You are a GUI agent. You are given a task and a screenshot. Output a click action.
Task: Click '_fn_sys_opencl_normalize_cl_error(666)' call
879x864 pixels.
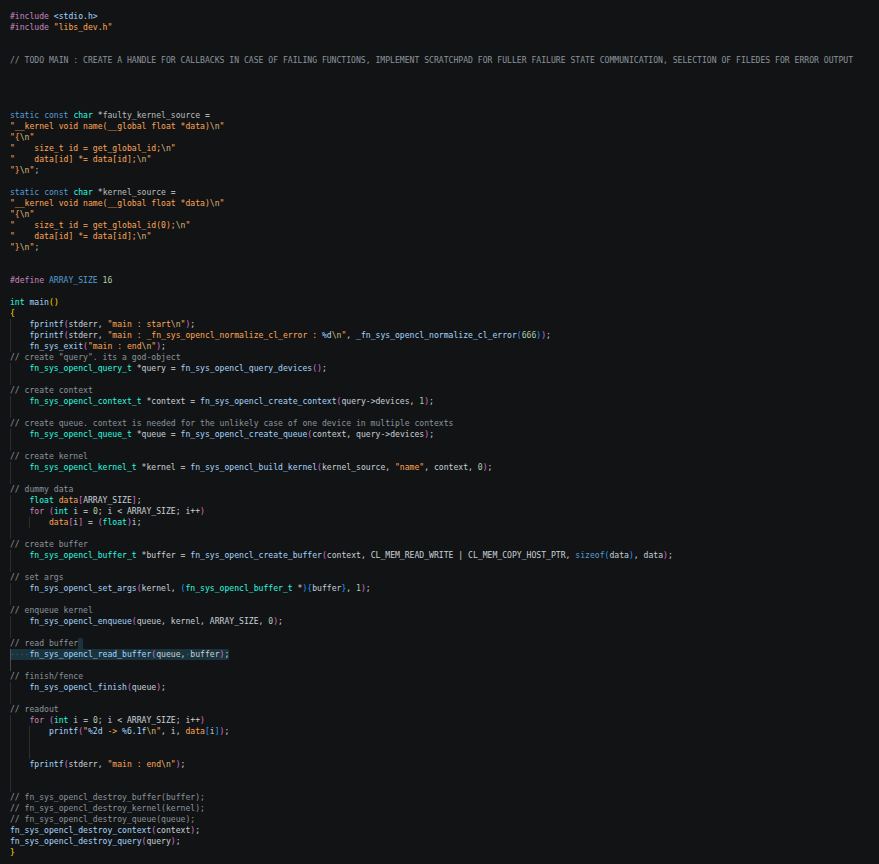[x=451, y=335]
